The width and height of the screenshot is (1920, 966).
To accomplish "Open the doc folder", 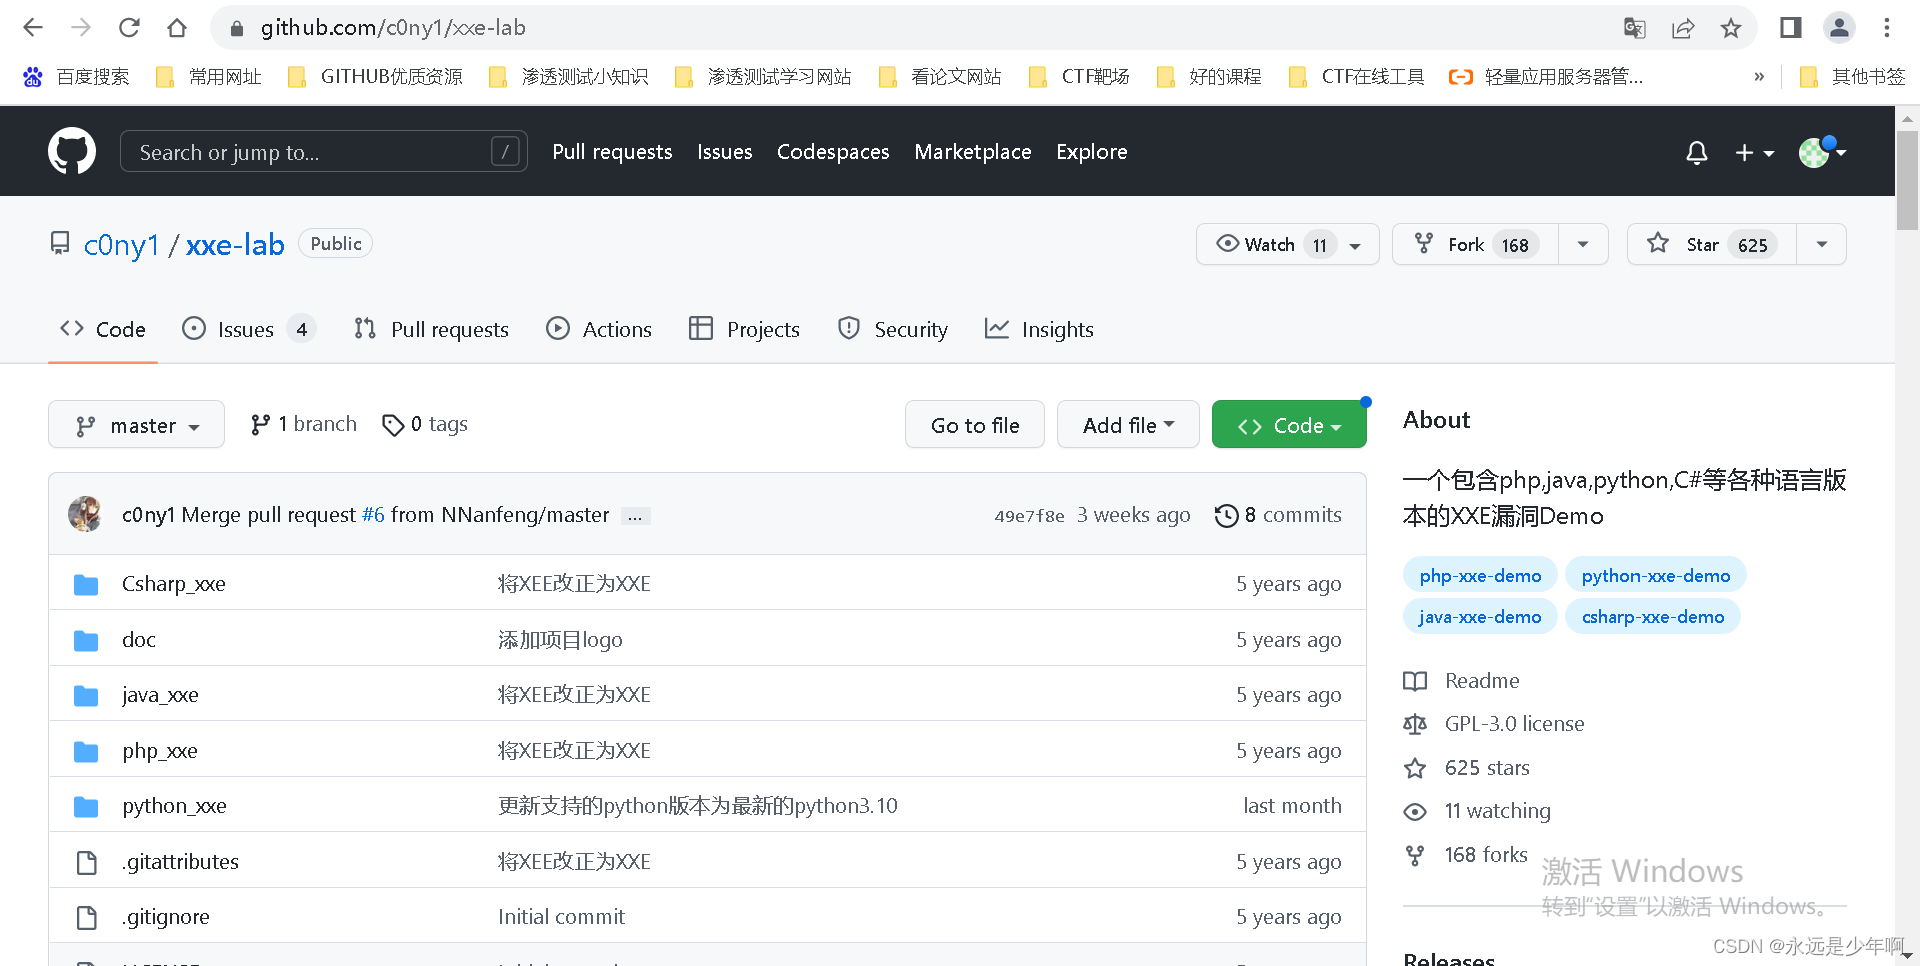I will pyautogui.click(x=139, y=640).
